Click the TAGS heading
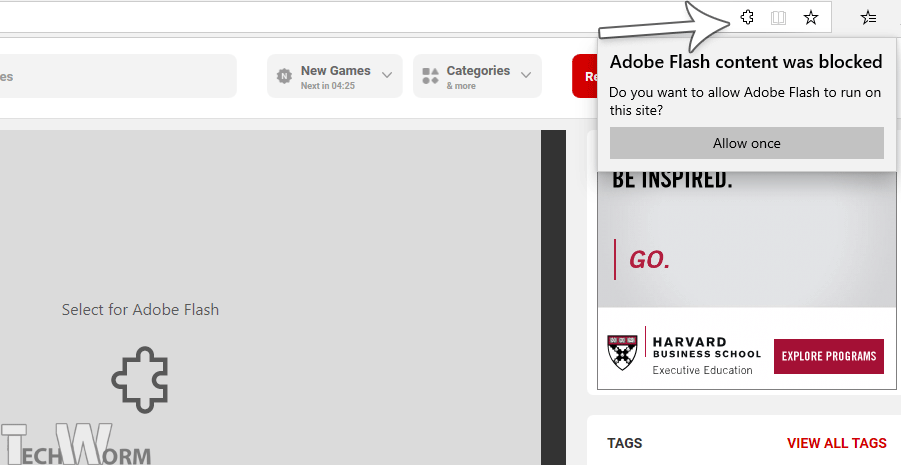The image size is (901, 465). click(x=625, y=443)
